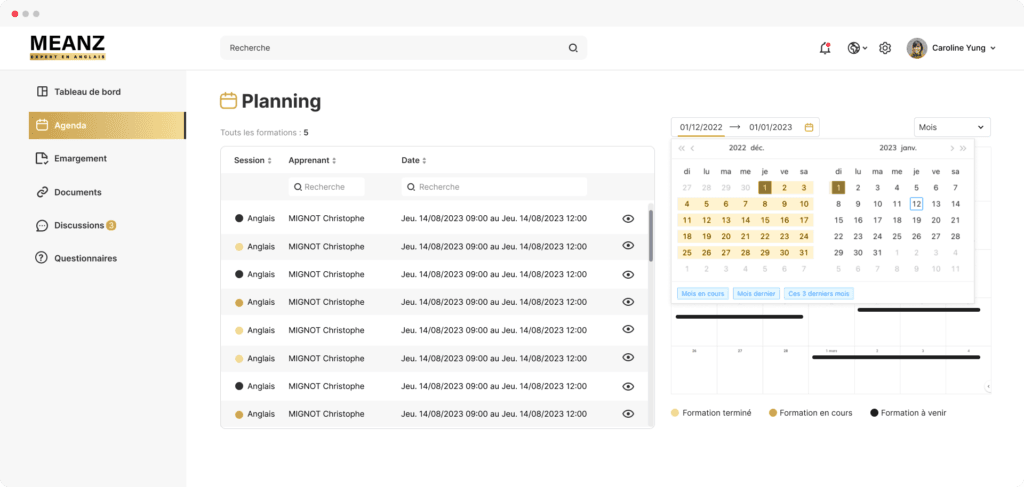
Task: Click eye icon on last Anglais row
Action: (628, 414)
